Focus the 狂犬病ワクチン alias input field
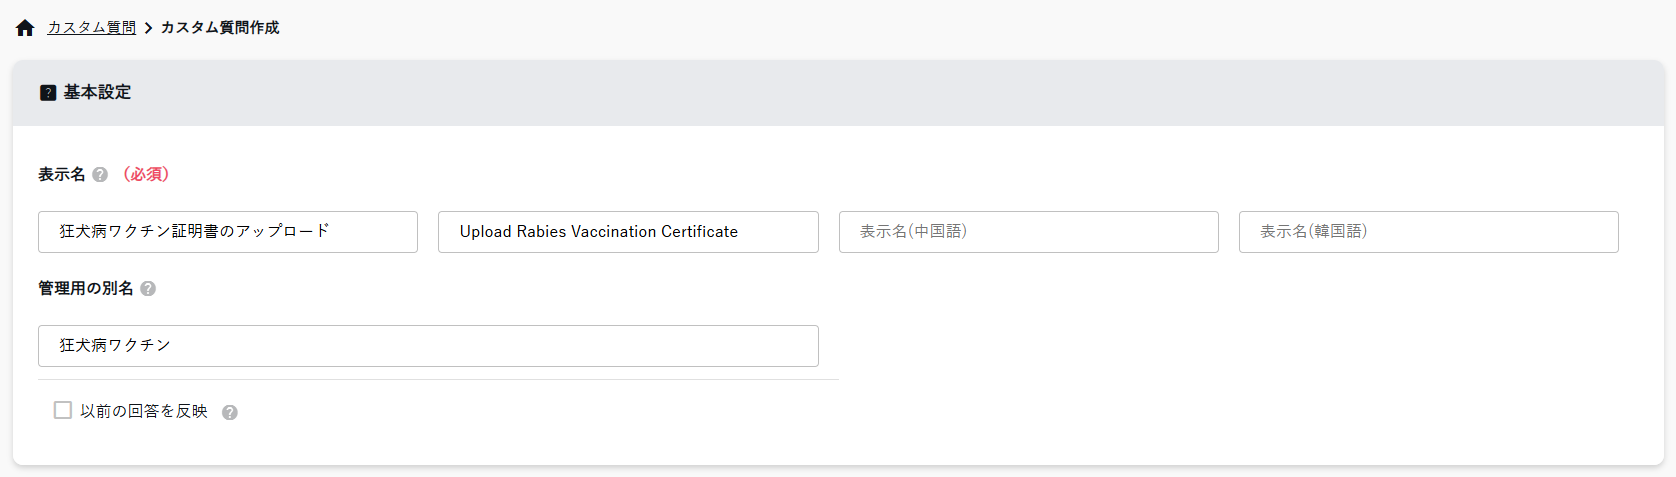The image size is (1676, 477). [428, 346]
